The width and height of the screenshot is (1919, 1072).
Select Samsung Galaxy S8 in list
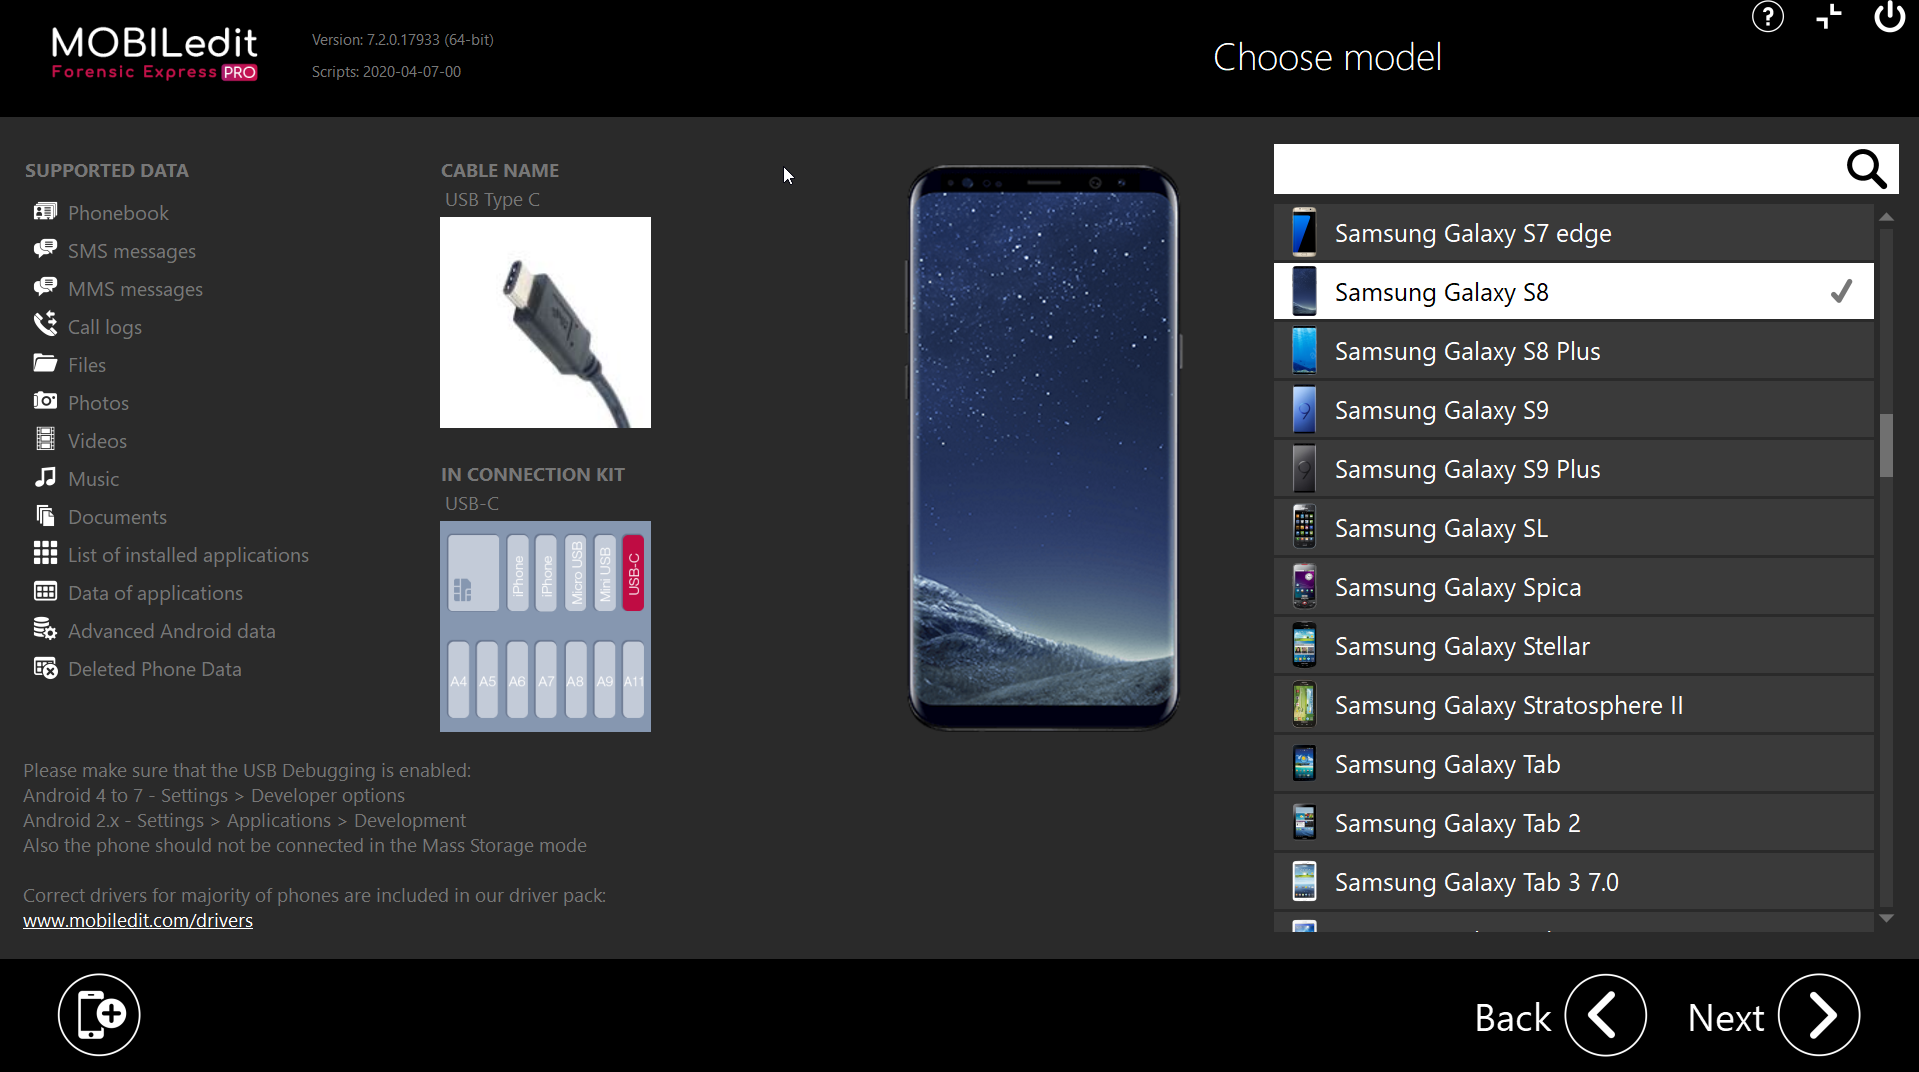tap(1573, 292)
